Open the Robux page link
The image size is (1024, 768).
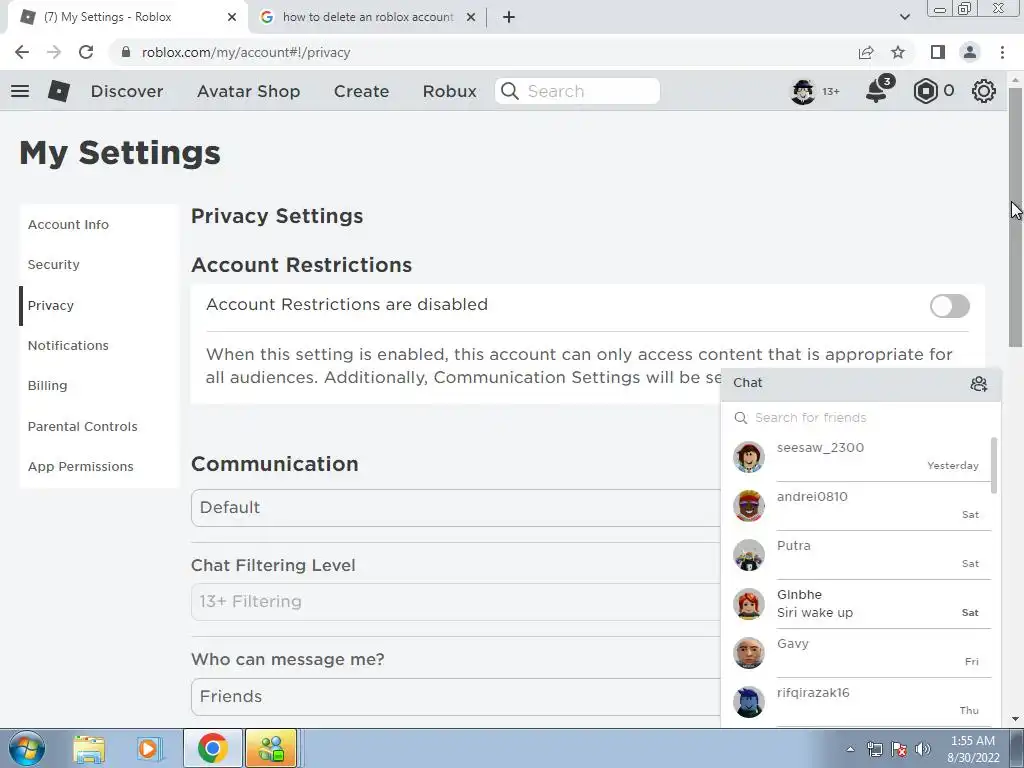449,91
